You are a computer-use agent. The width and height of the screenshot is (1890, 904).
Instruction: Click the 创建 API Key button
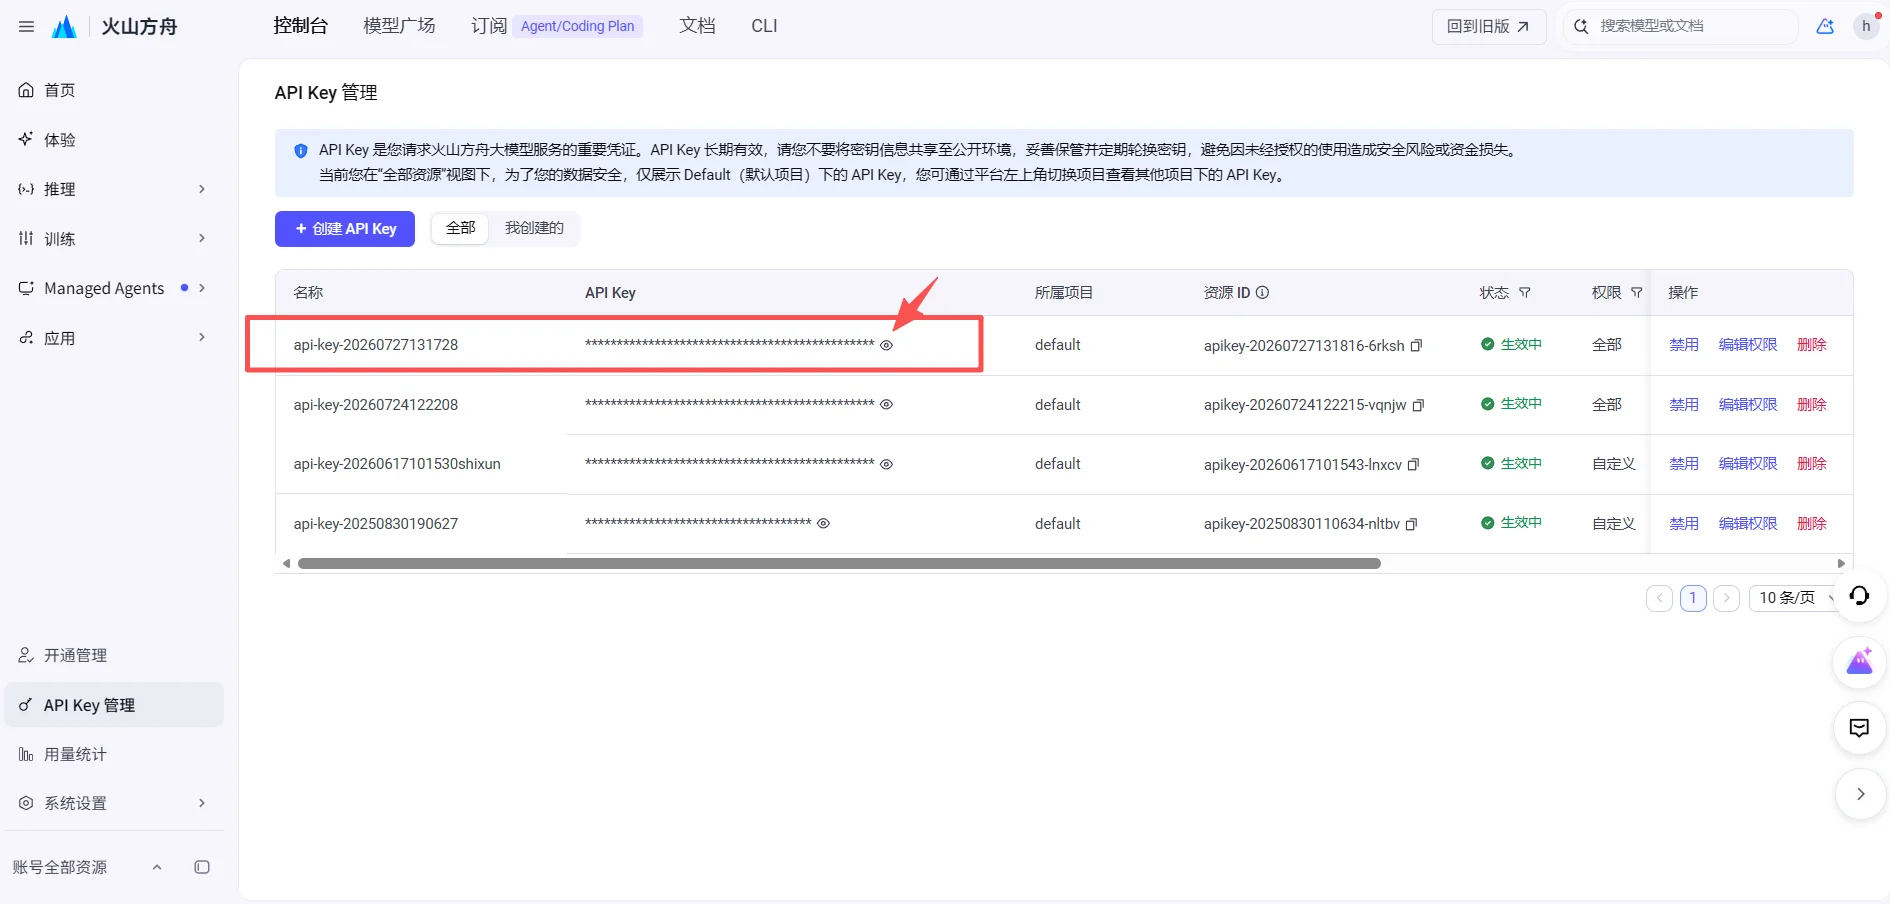click(345, 229)
